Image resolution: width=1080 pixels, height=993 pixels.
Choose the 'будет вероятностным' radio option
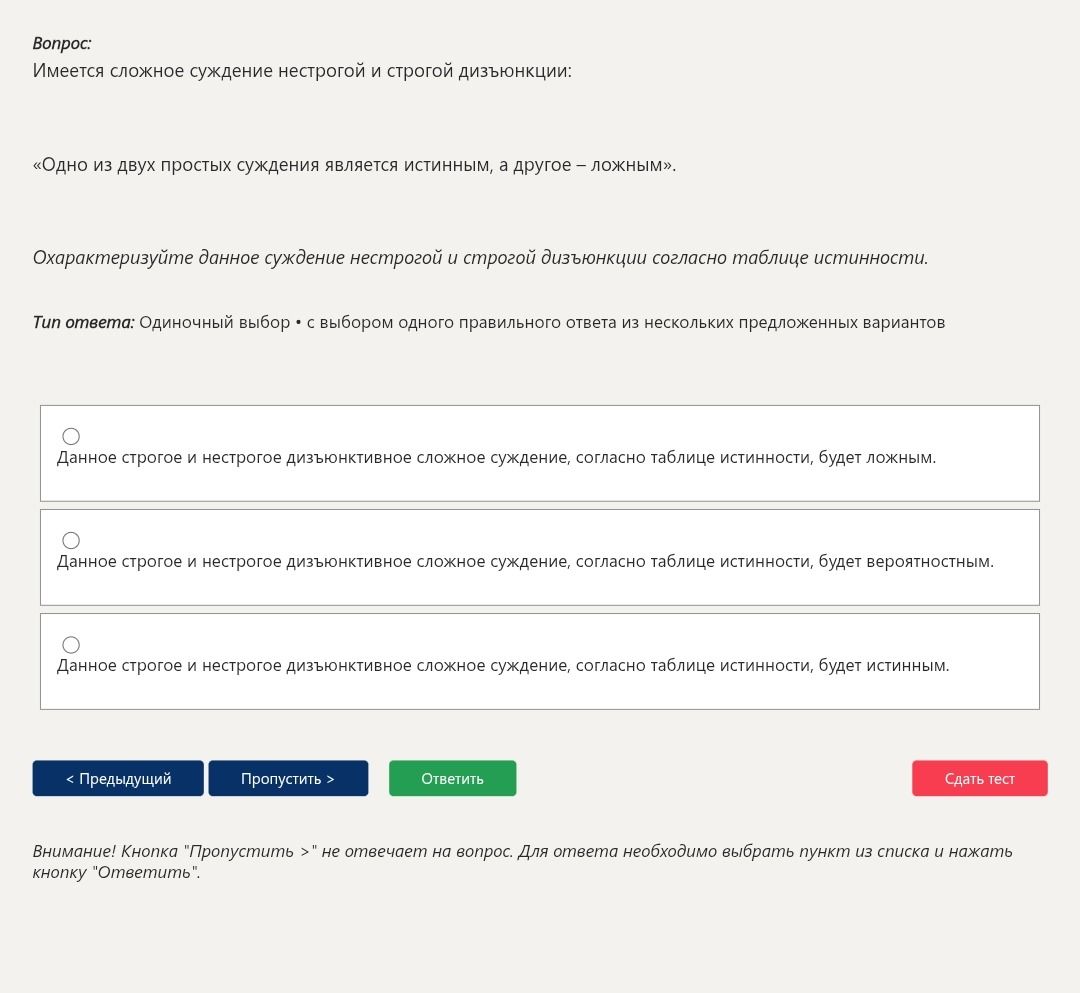71,540
